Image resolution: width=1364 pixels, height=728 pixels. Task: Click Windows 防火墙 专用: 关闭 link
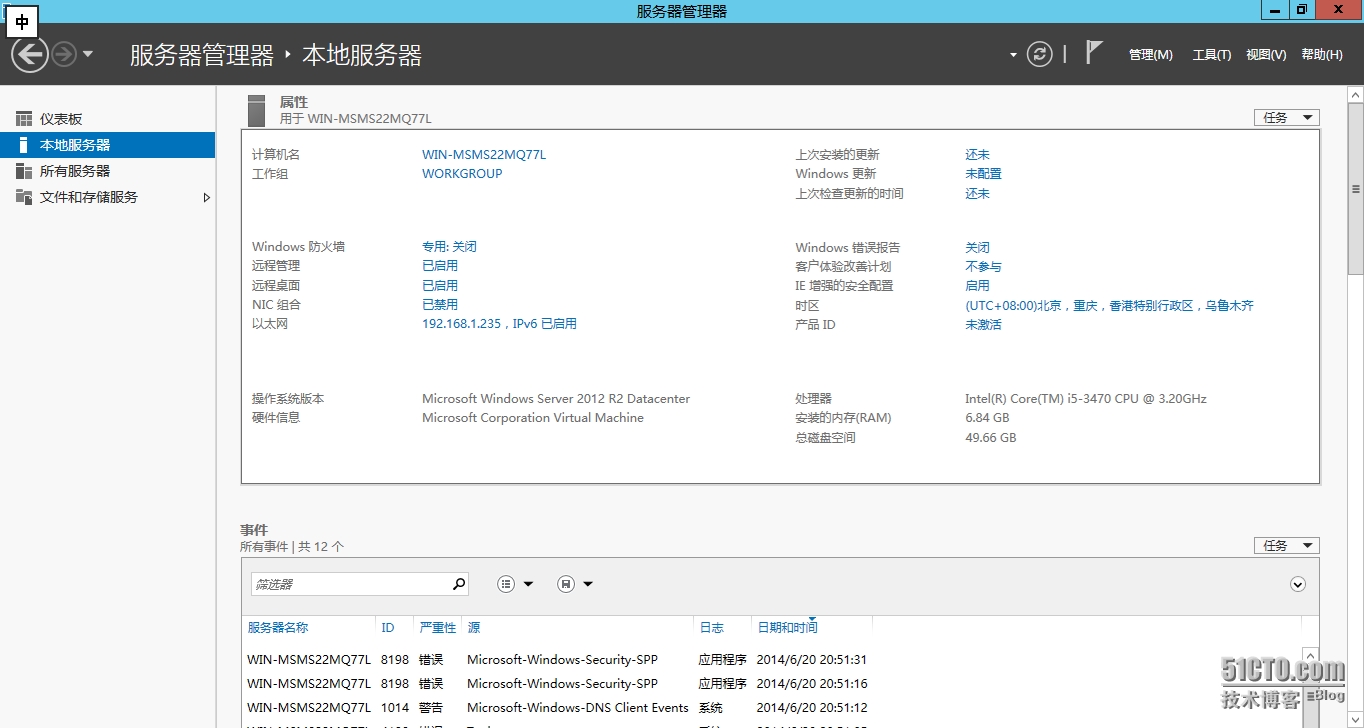click(x=449, y=247)
